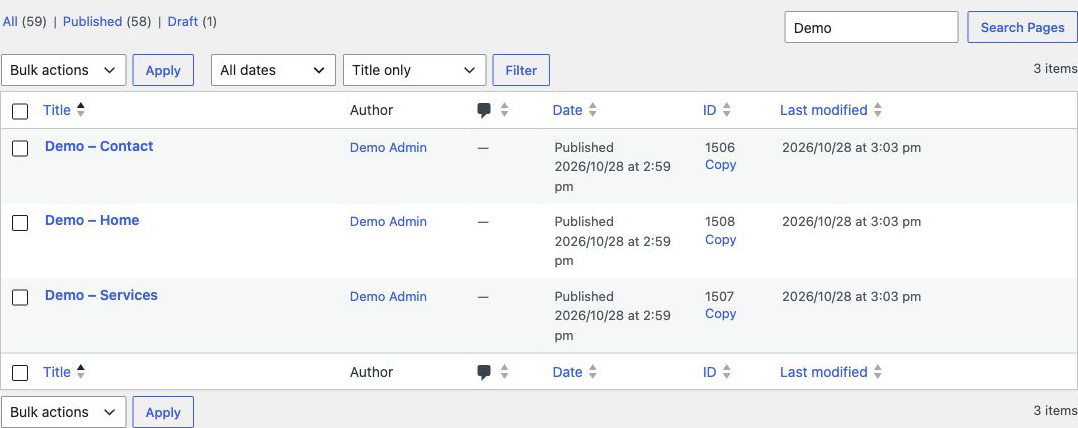Image resolution: width=1078 pixels, height=428 pixels.
Task: Sort by top Title column header
Action: pos(56,110)
